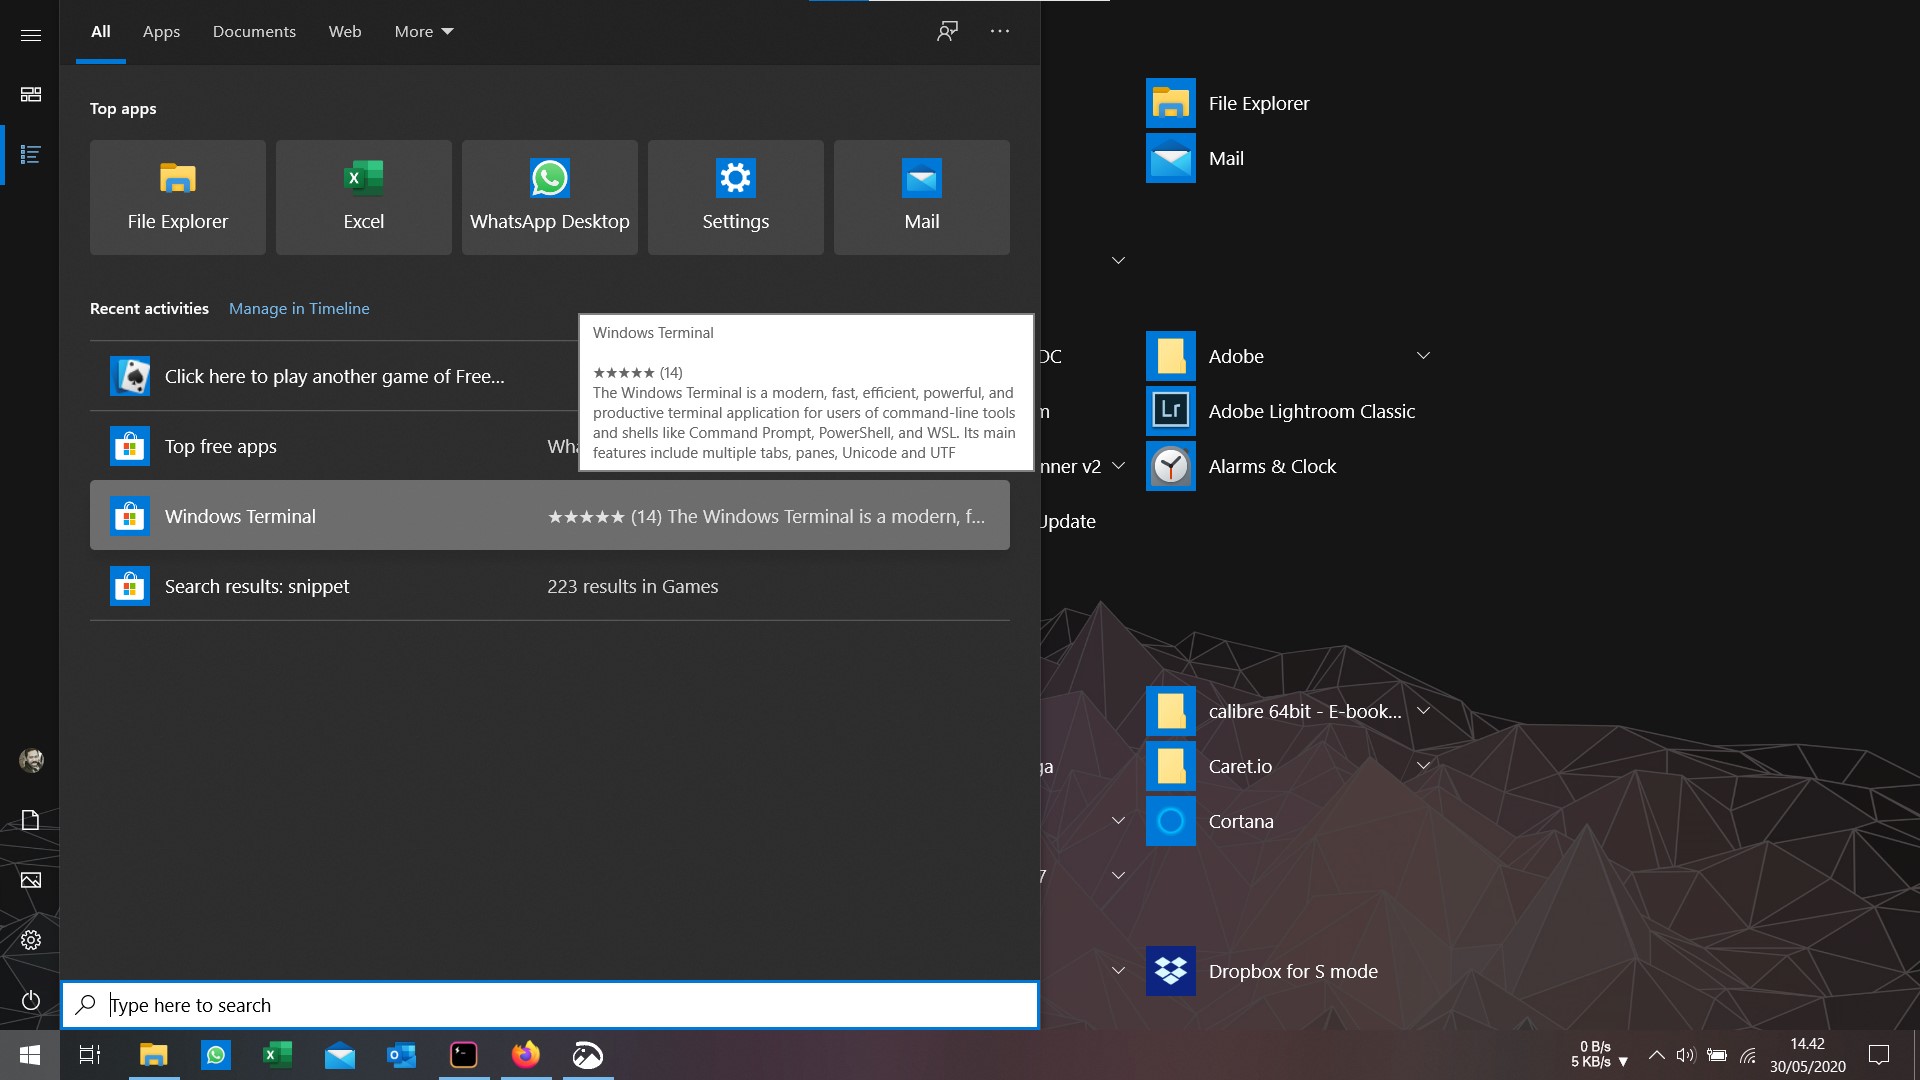Viewport: 1920px width, 1080px height.
Task: Open Mail in the apps list
Action: 1195,158
